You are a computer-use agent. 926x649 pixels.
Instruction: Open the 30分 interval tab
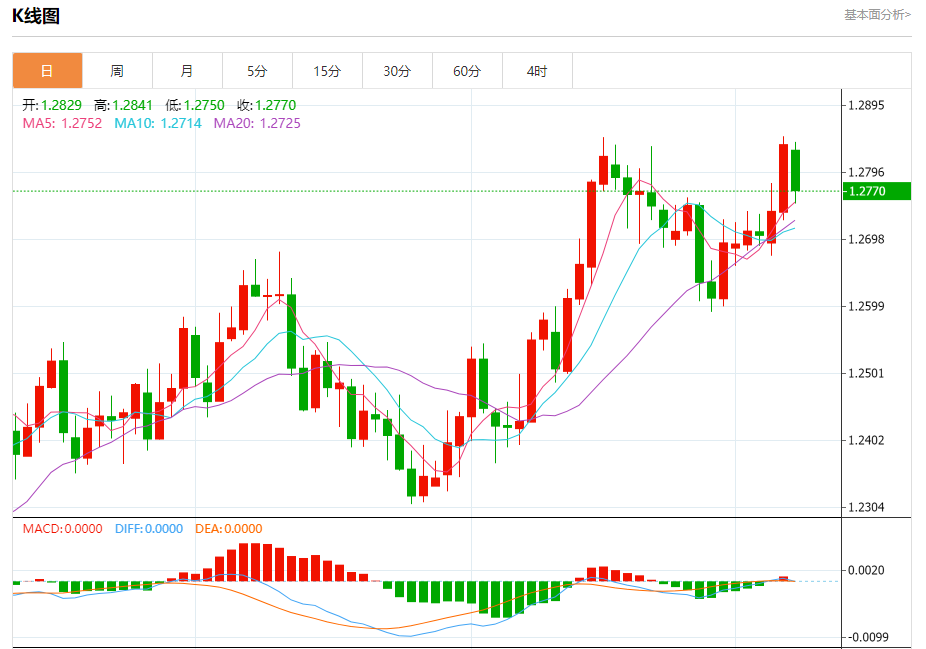[397, 71]
